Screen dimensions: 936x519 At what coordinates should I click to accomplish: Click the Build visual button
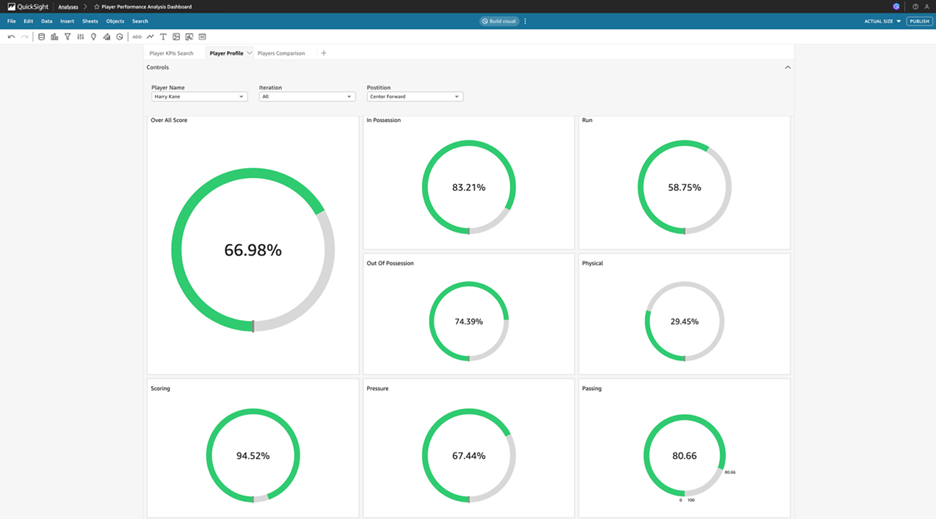499,21
